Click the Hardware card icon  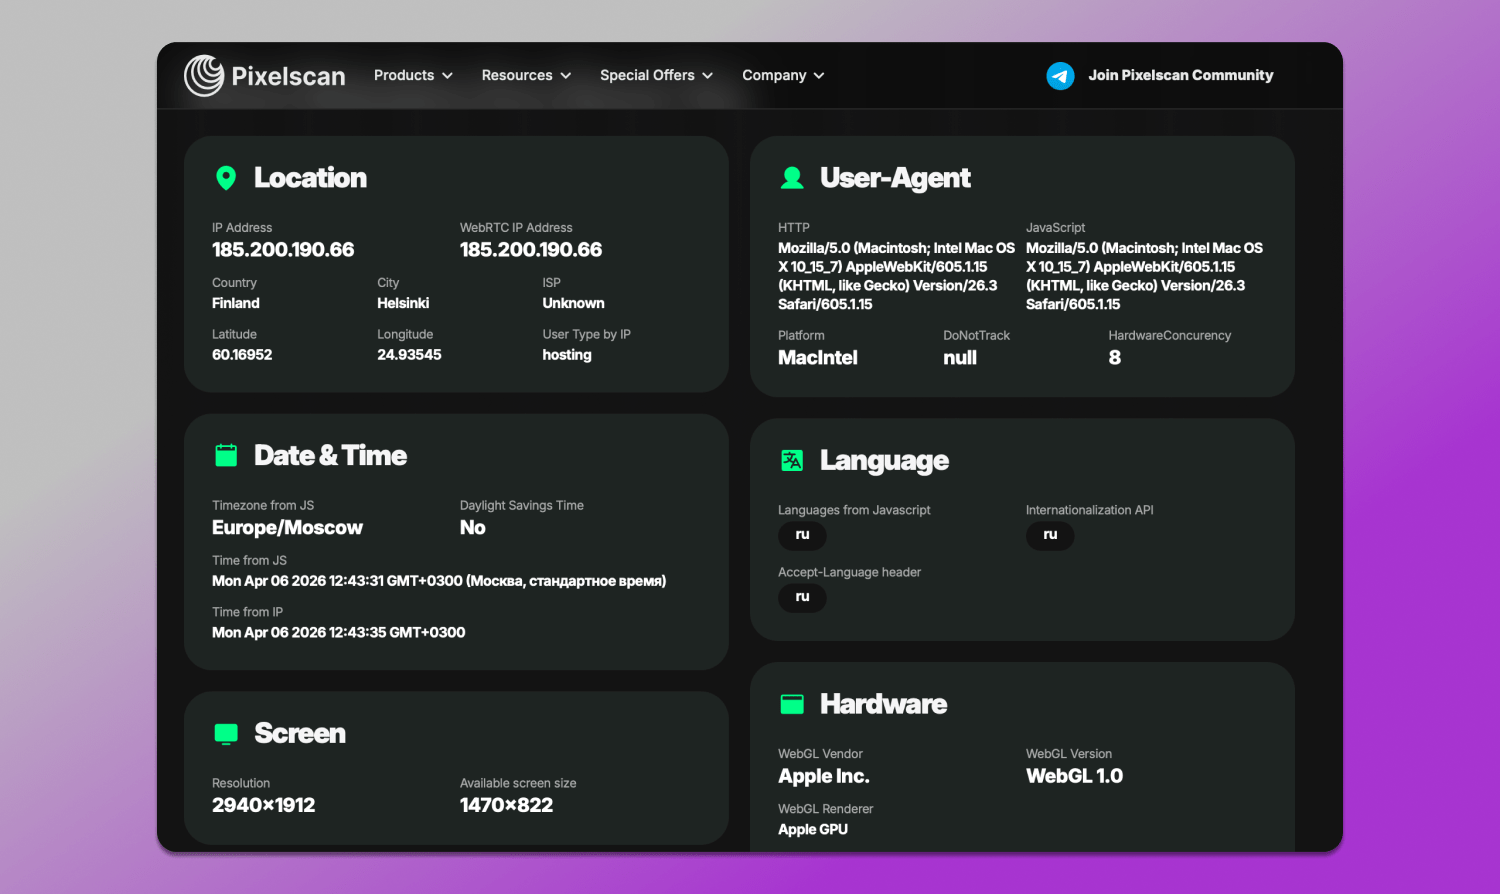[792, 704]
